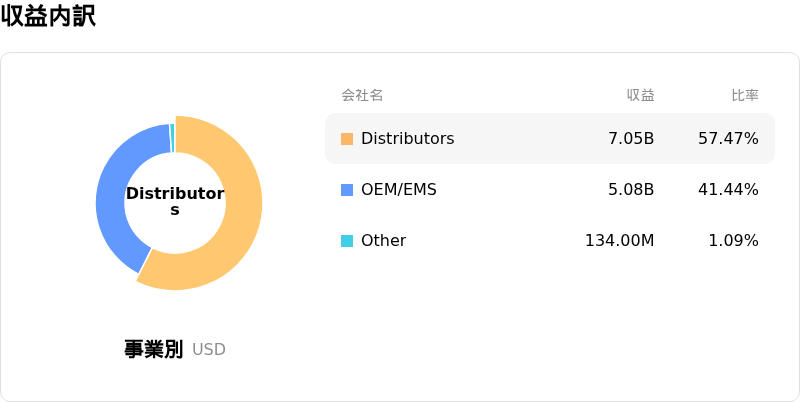Click the thin cyan Other donut slice
Screen dimensions: 800x402
(172, 138)
